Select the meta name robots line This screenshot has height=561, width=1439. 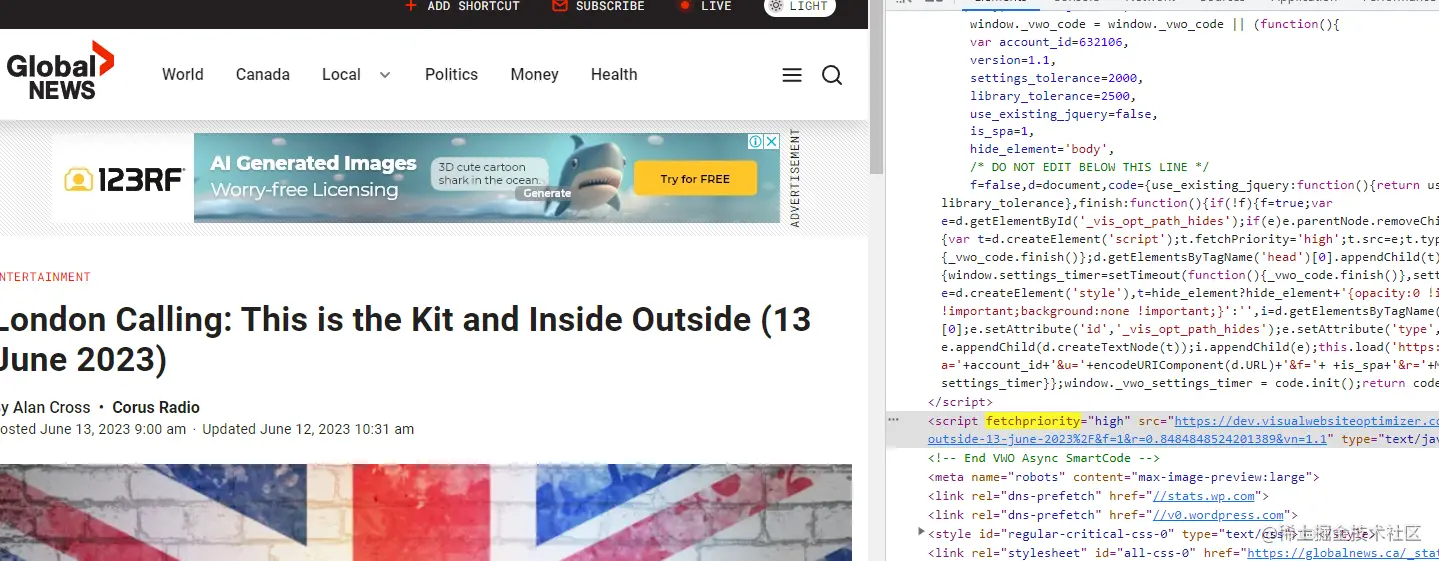pyautogui.click(x=1123, y=477)
